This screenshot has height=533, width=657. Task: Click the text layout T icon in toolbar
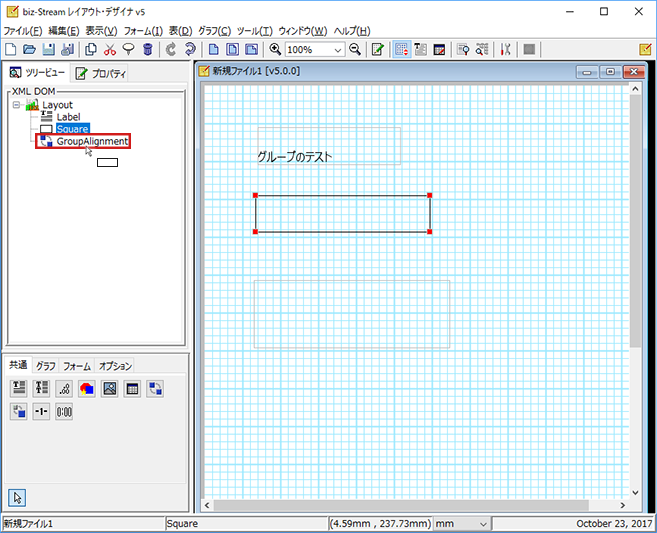(420, 49)
